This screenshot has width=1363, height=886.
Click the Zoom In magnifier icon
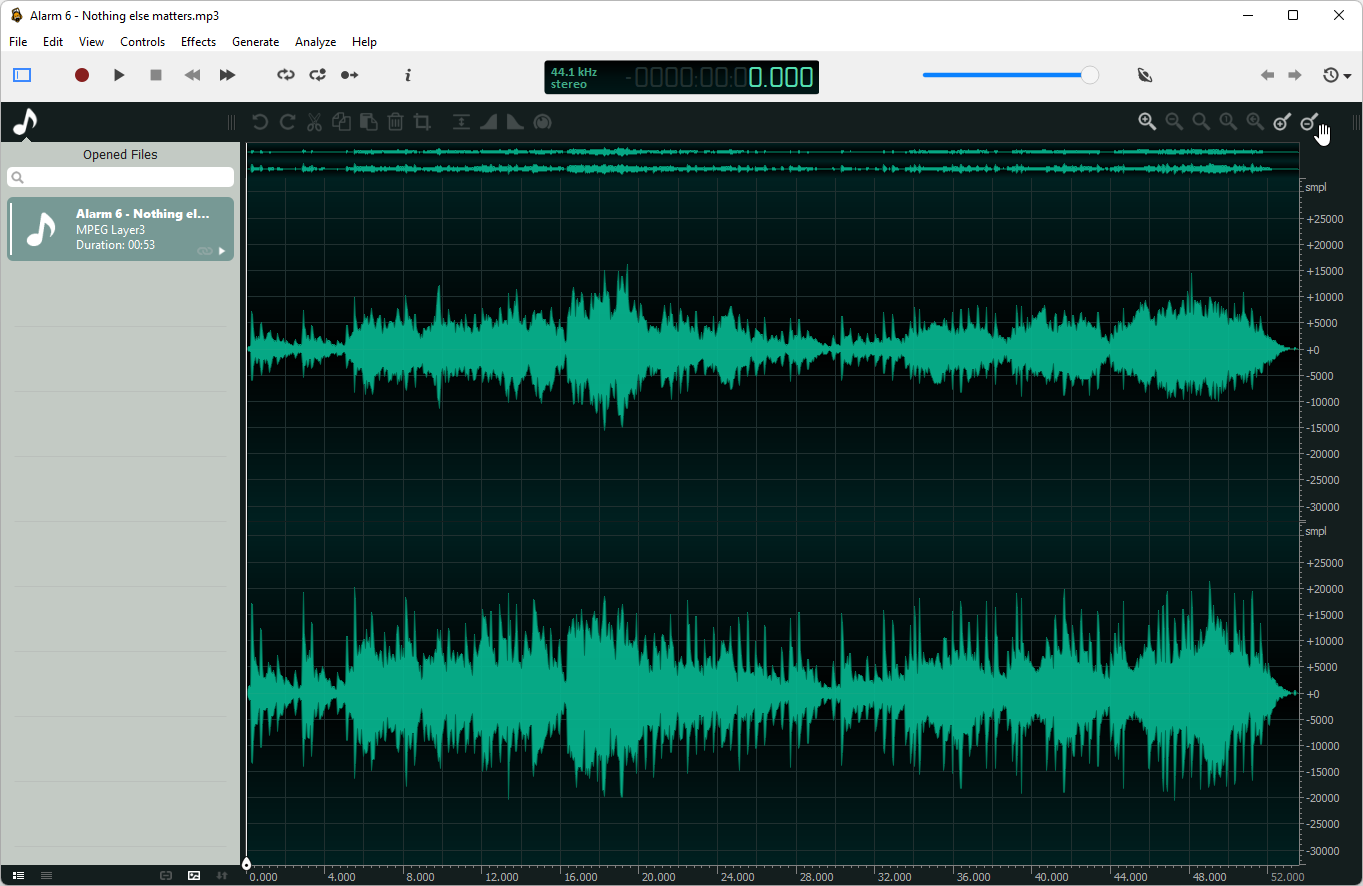[1147, 122]
